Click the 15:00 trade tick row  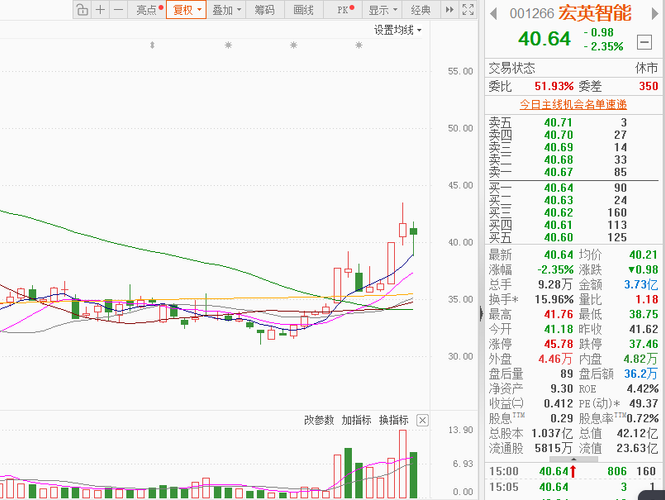tap(574, 471)
